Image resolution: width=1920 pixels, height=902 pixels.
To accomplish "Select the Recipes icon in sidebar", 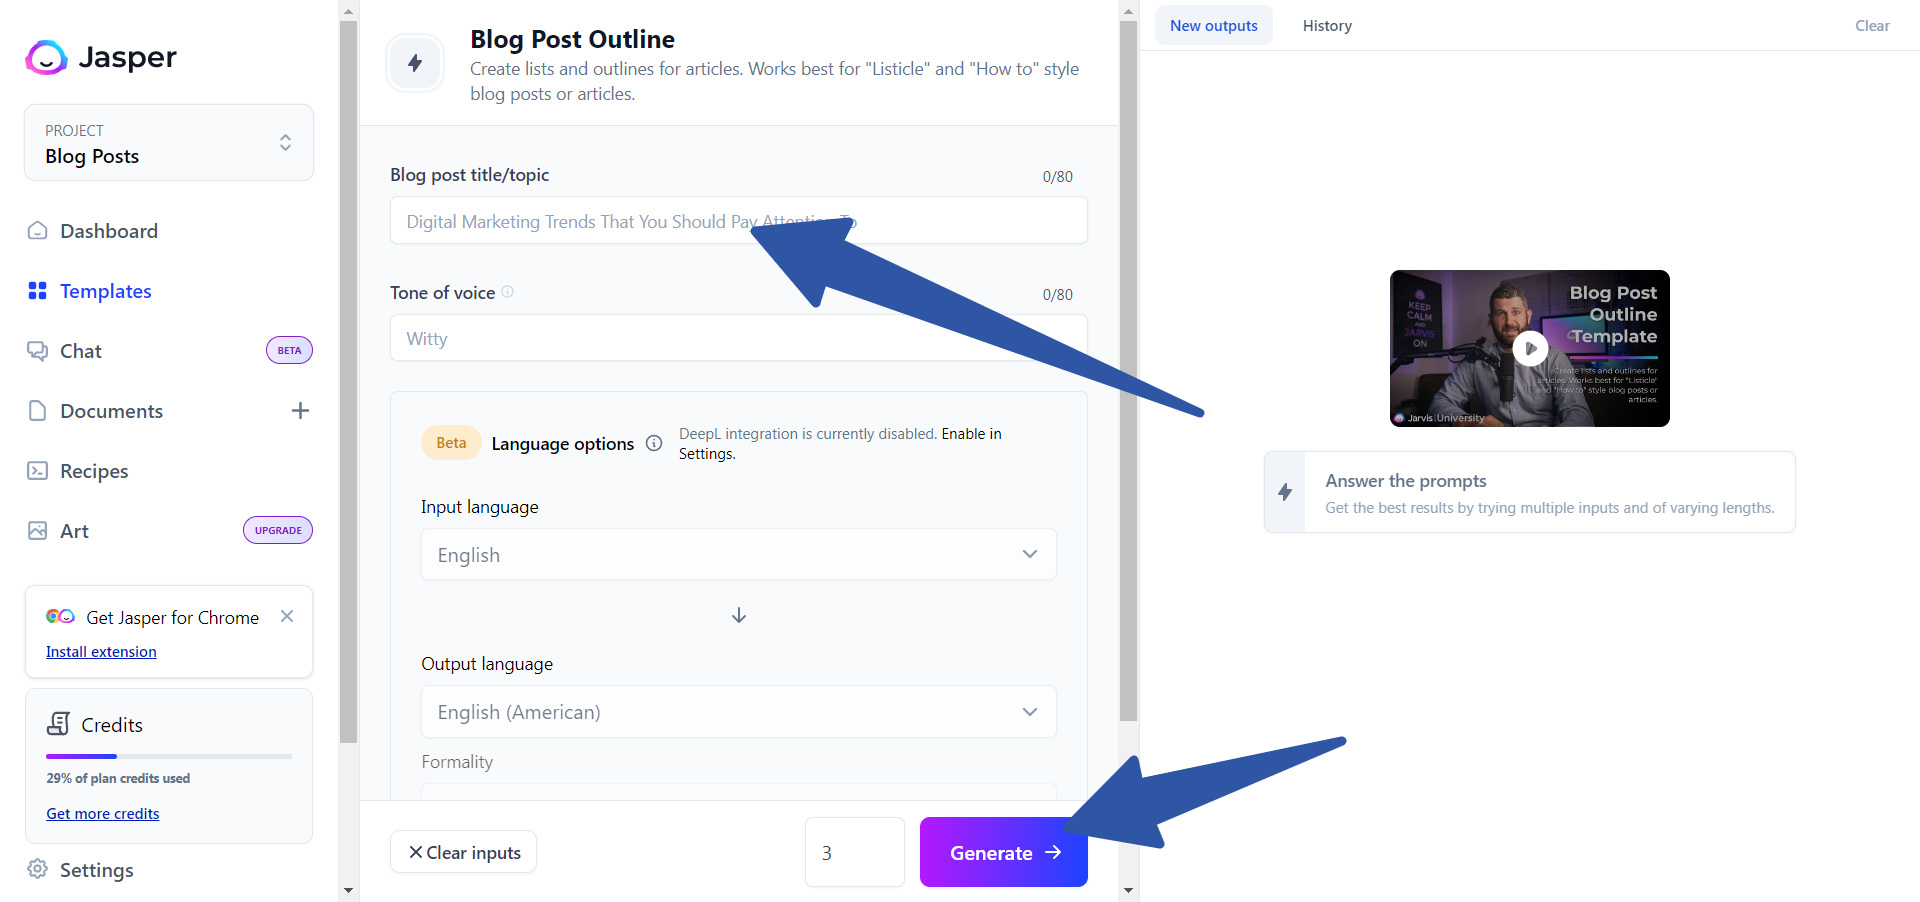I will click(x=37, y=470).
